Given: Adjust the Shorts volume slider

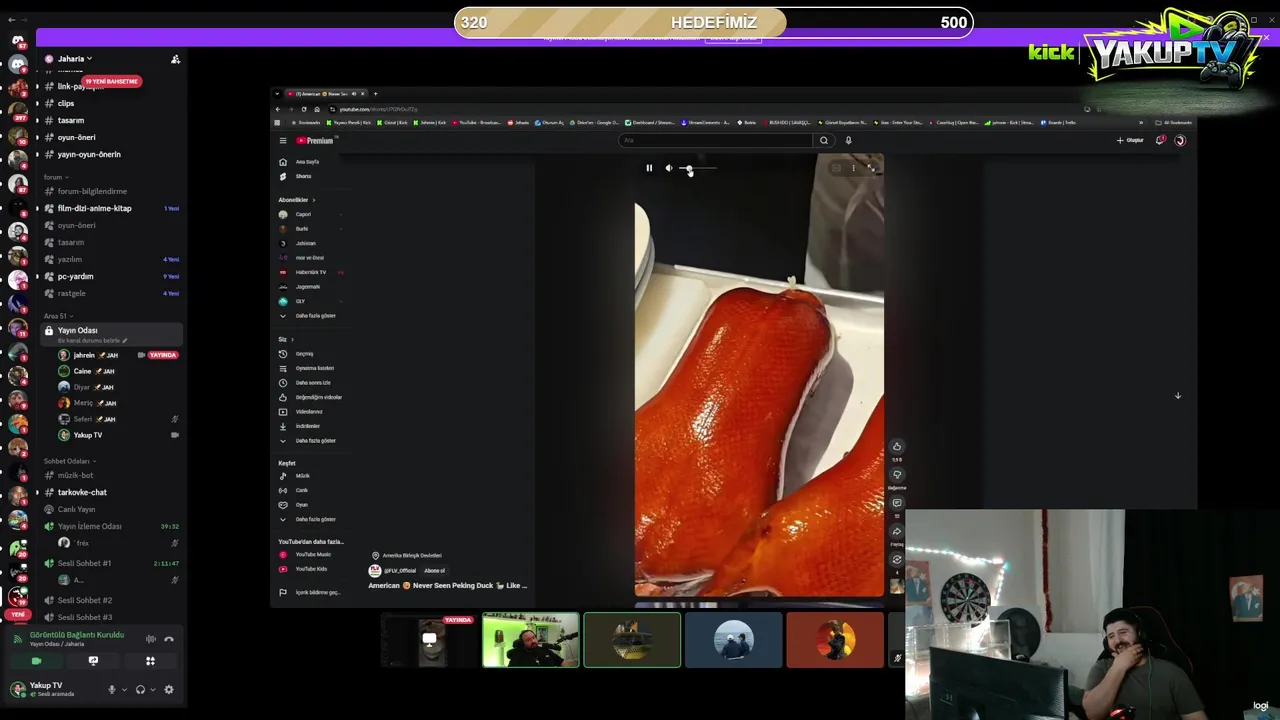Looking at the screenshot, I should pyautogui.click(x=698, y=168).
